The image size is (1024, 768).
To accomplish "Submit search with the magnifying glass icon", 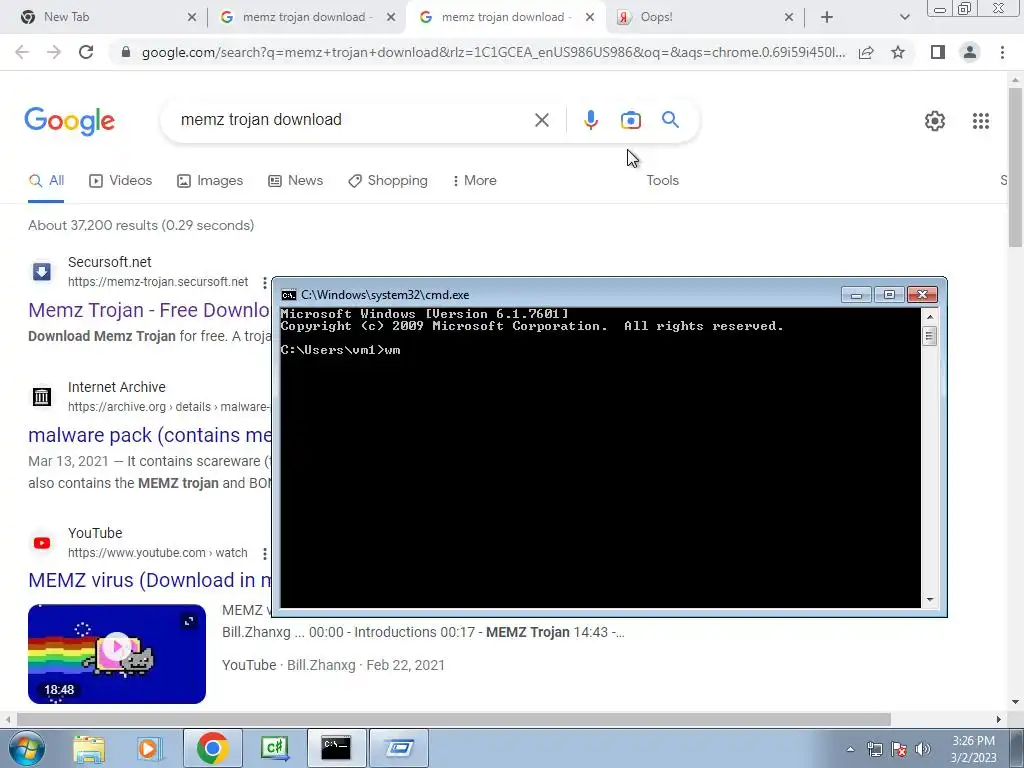I will (670, 120).
